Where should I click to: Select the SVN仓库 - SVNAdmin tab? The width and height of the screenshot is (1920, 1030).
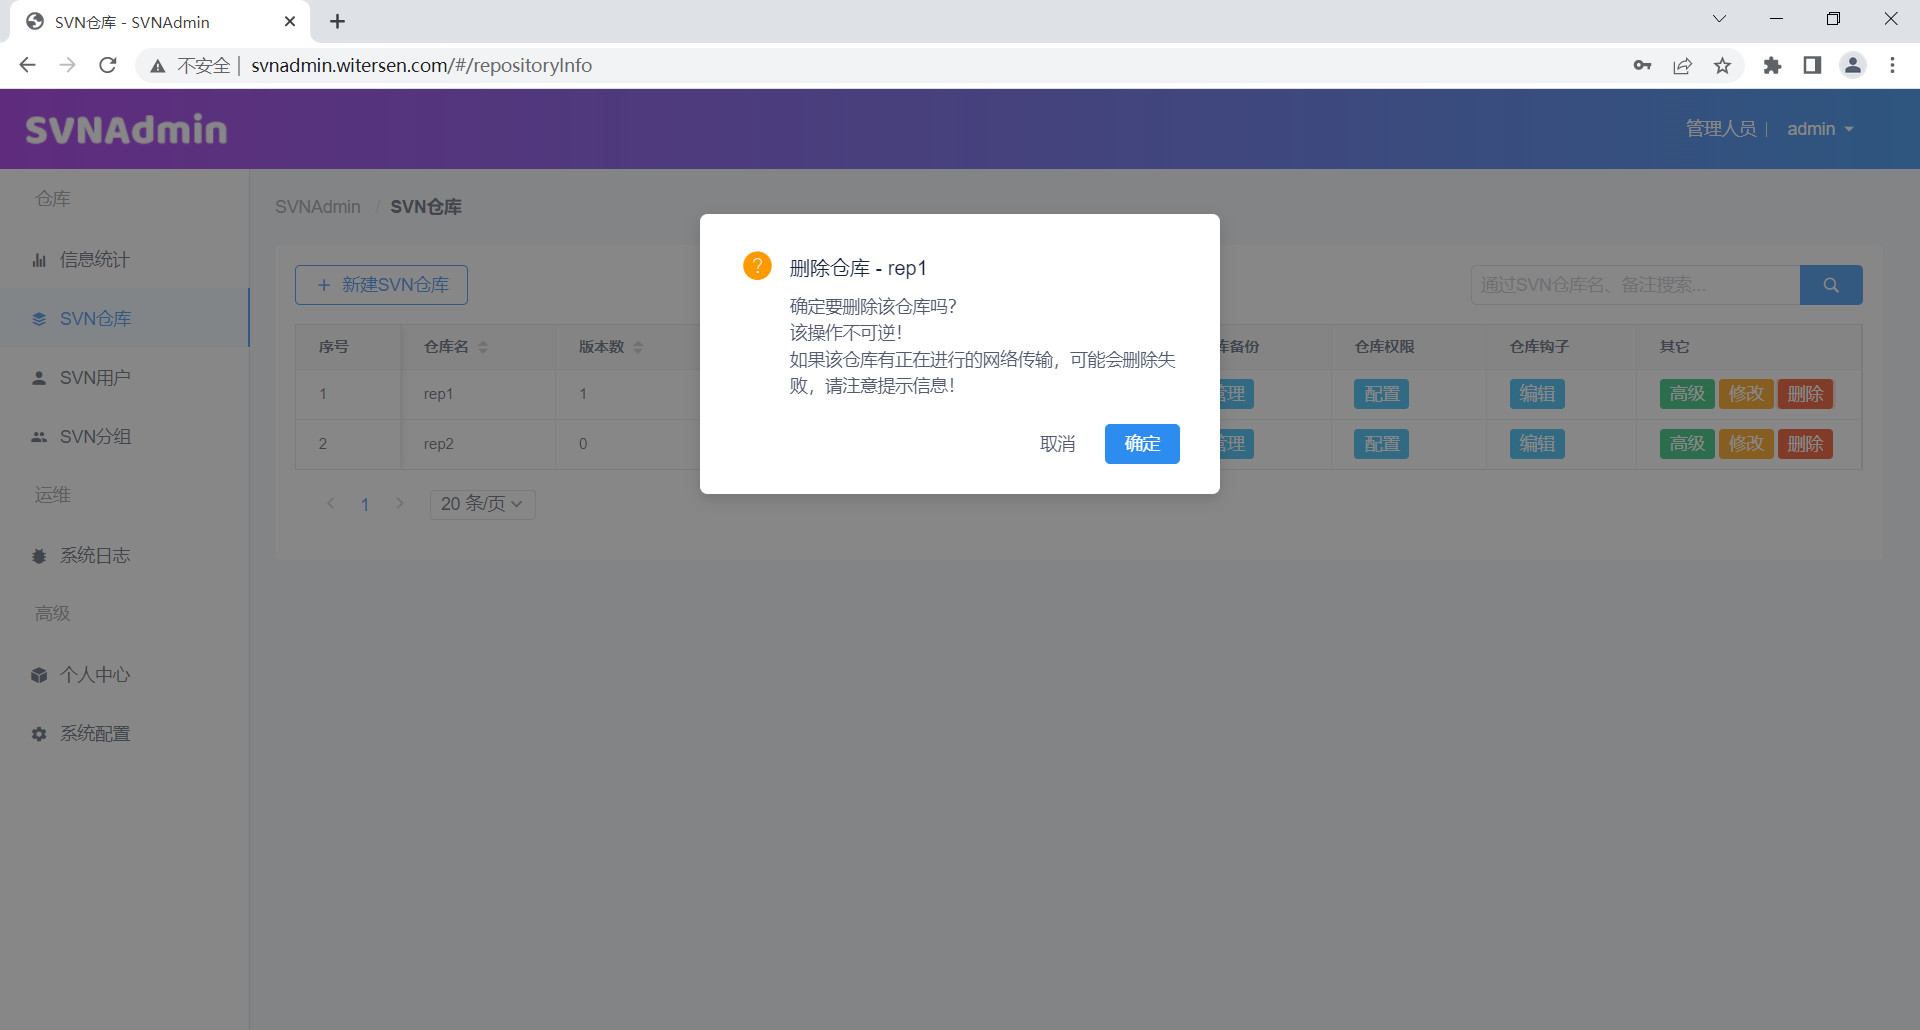(160, 21)
